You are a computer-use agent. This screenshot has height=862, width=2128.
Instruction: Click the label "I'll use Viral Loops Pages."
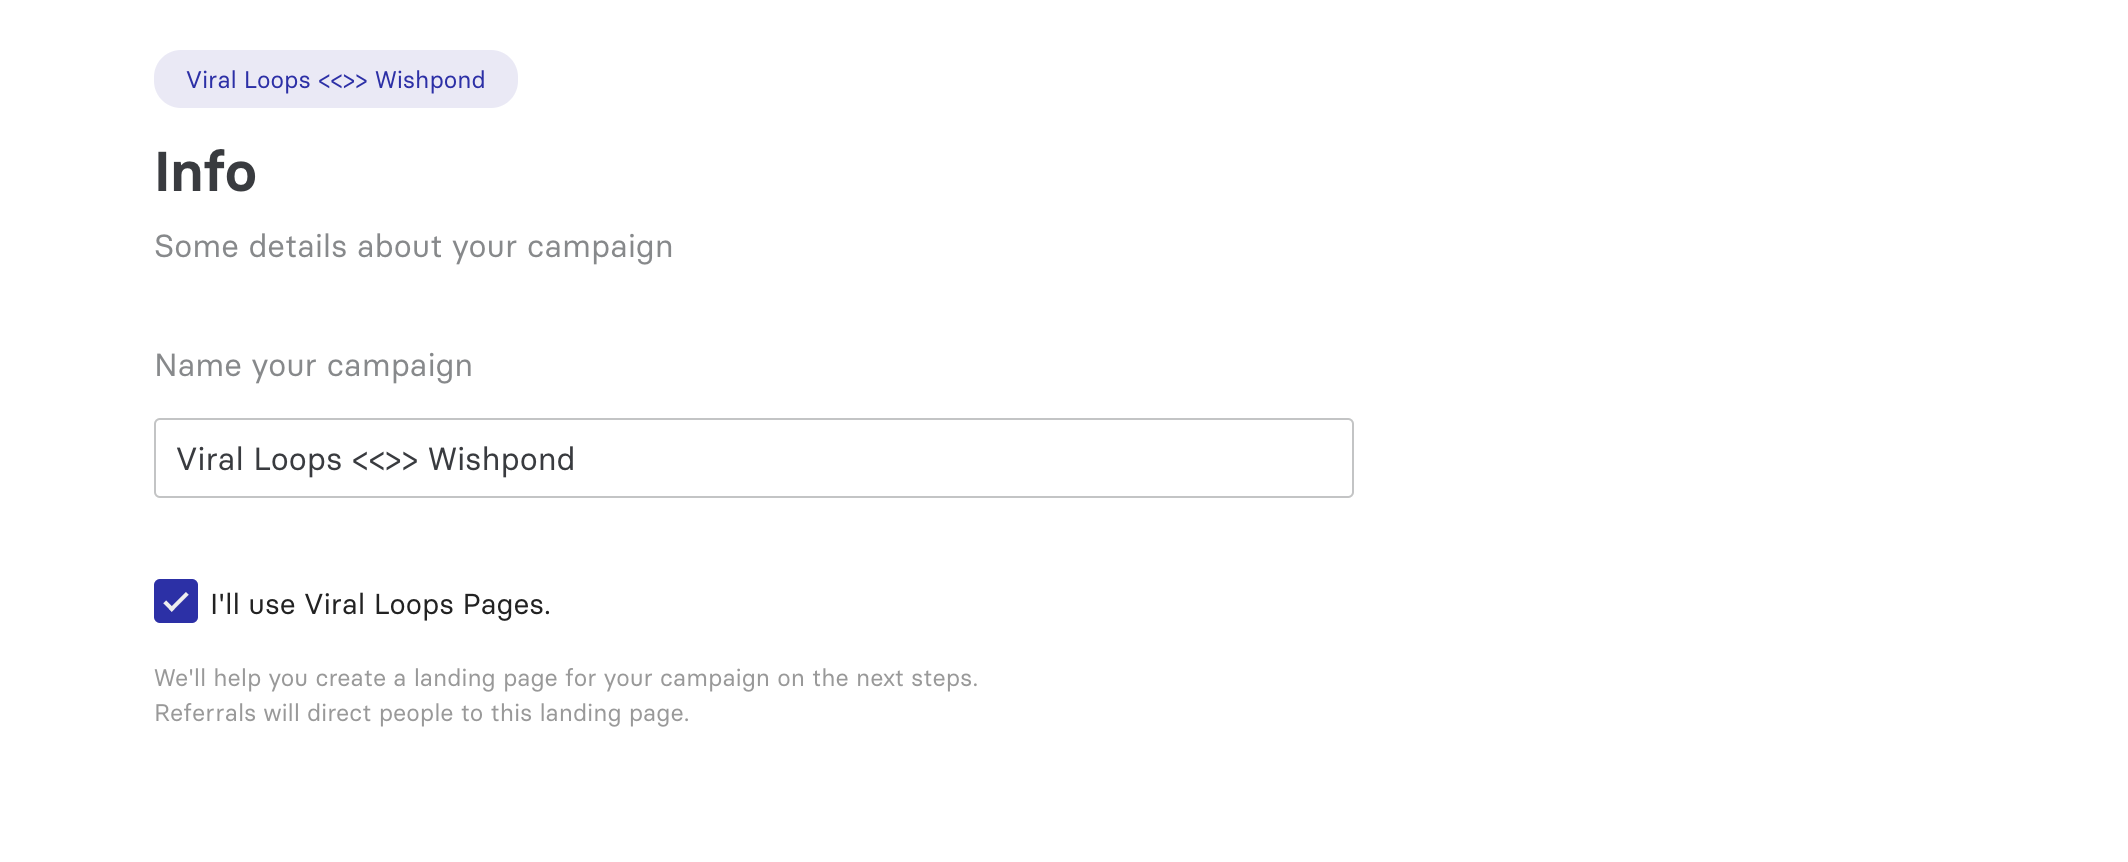point(380,603)
